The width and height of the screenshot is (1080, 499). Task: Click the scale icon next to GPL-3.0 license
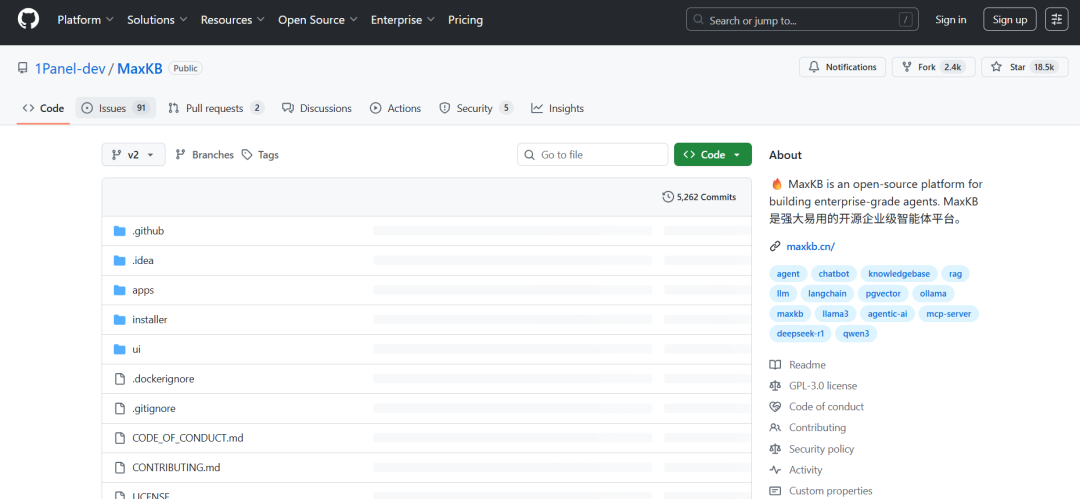[776, 386]
